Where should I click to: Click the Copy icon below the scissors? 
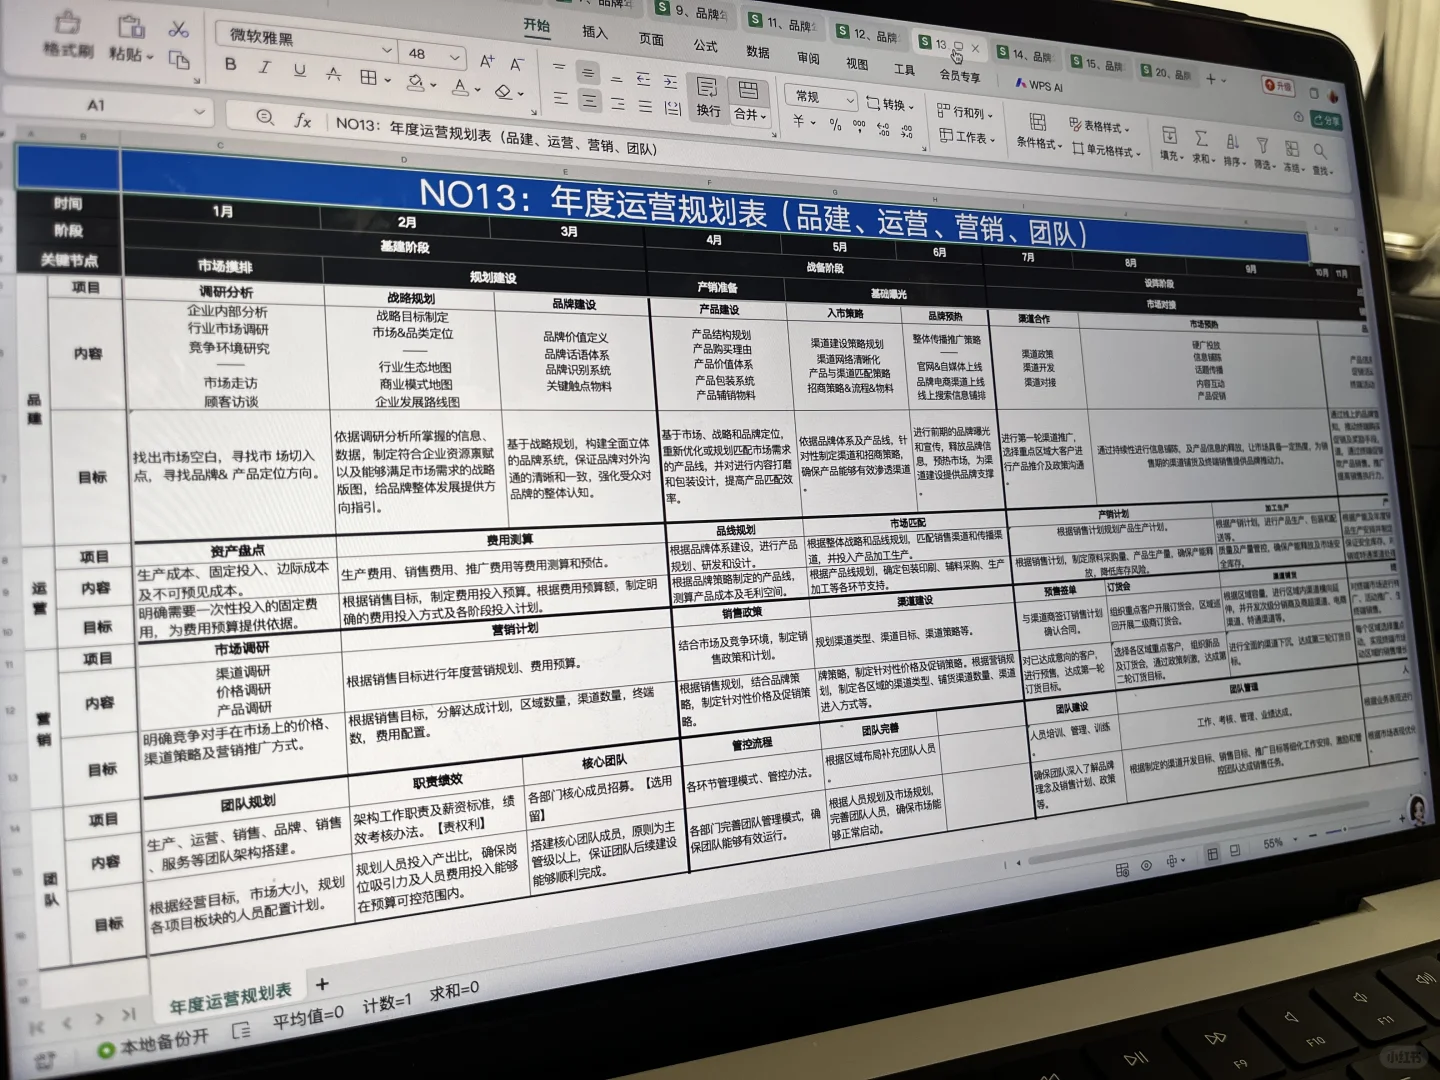(179, 60)
